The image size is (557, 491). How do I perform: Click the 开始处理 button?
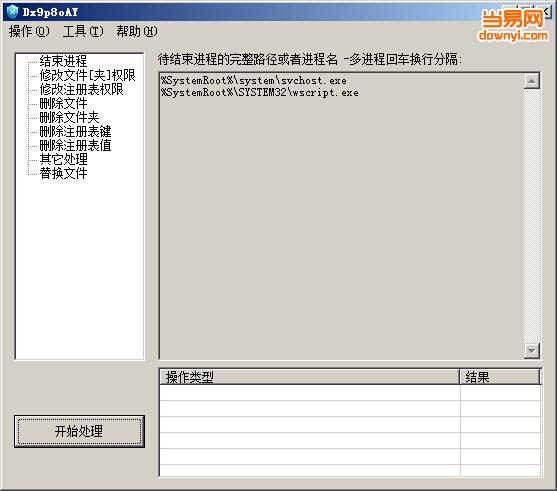tap(79, 431)
